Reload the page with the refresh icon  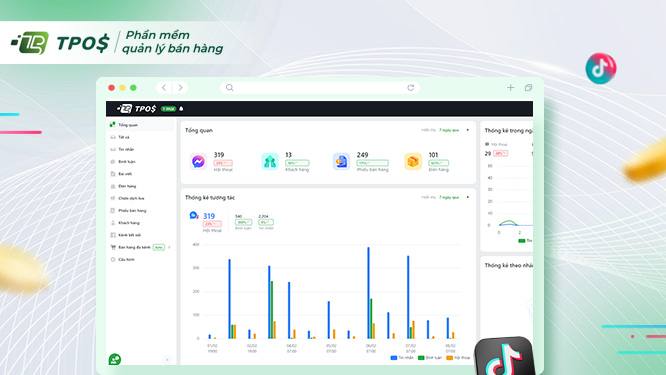(x=411, y=87)
